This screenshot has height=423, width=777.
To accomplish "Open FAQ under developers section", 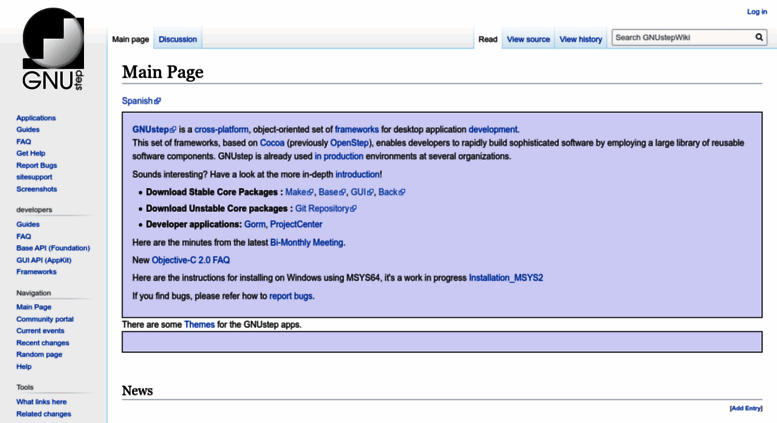I will pyautogui.click(x=23, y=237).
